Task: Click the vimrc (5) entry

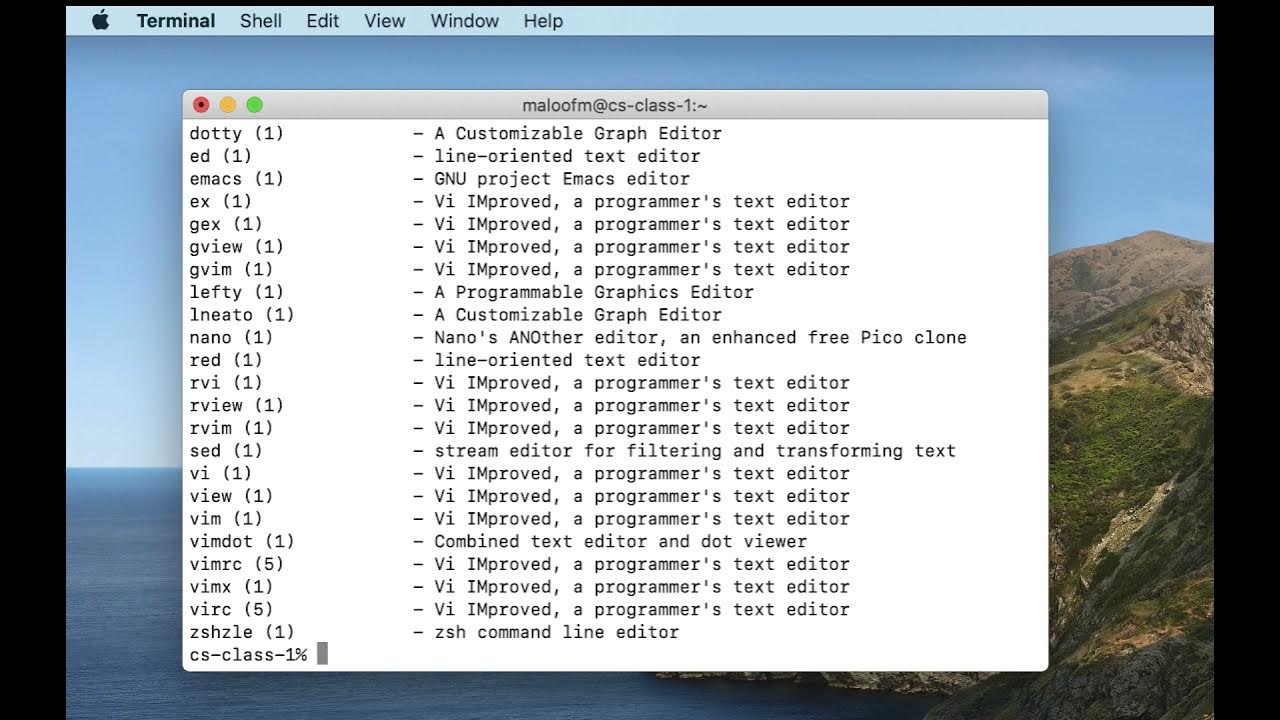Action: [237, 564]
